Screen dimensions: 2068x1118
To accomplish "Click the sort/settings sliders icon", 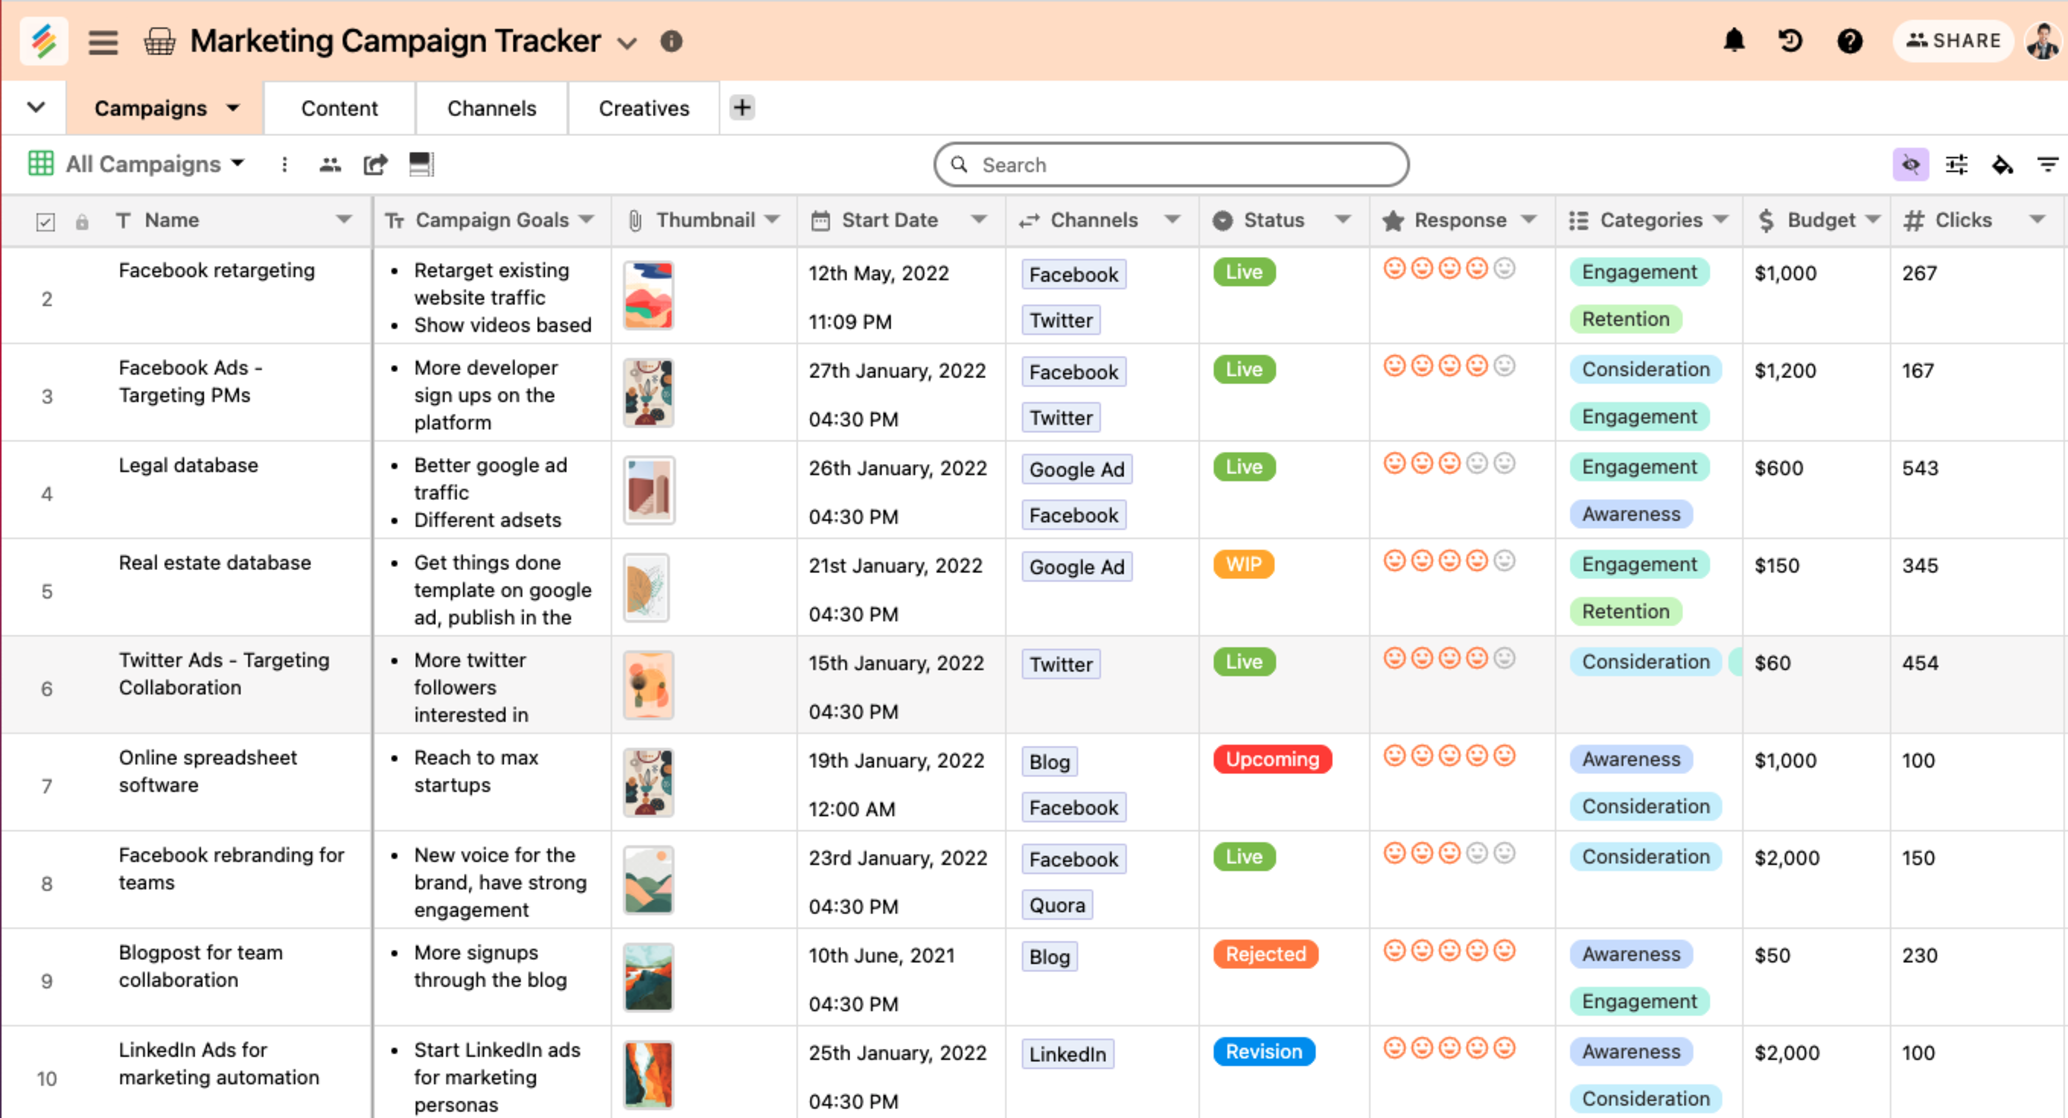I will point(1956,164).
